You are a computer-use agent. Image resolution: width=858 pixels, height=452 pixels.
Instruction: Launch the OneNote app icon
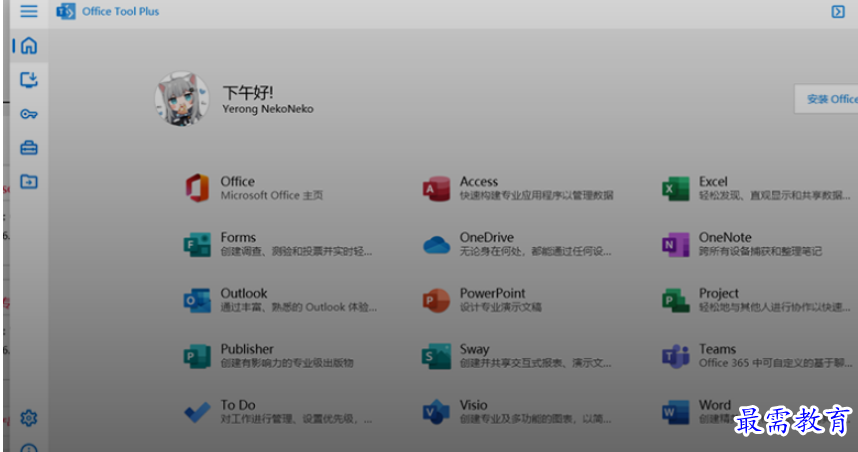[676, 244]
